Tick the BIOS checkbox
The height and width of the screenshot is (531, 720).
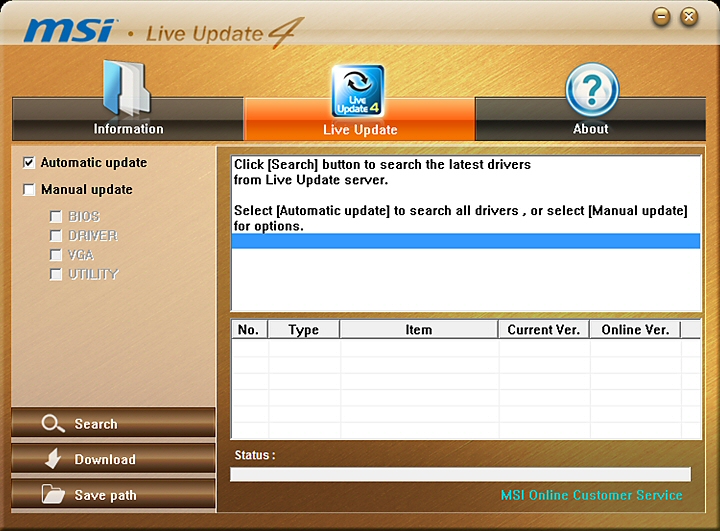pyautogui.click(x=56, y=216)
